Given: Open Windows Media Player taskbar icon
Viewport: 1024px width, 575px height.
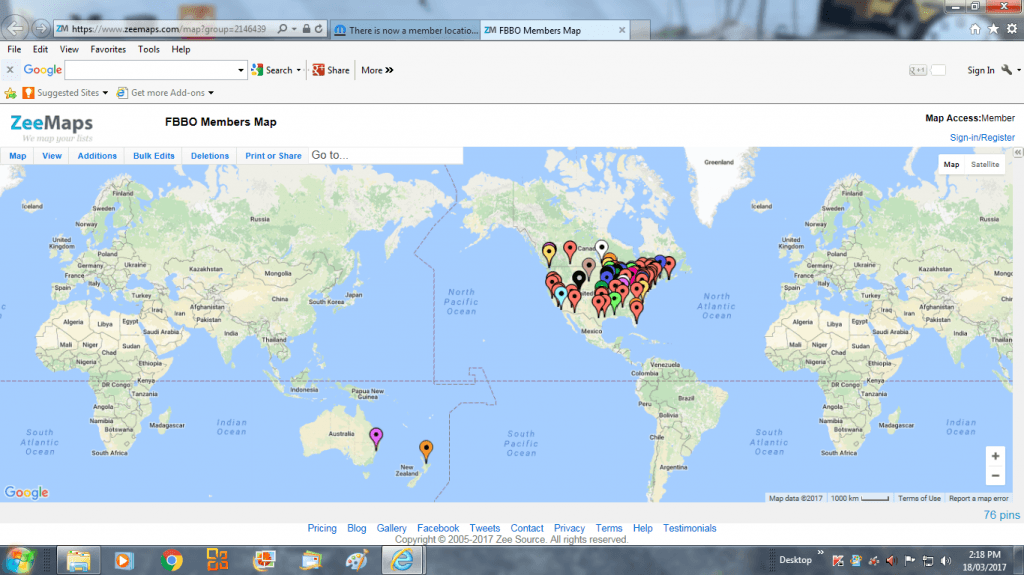Looking at the screenshot, I should (123, 560).
